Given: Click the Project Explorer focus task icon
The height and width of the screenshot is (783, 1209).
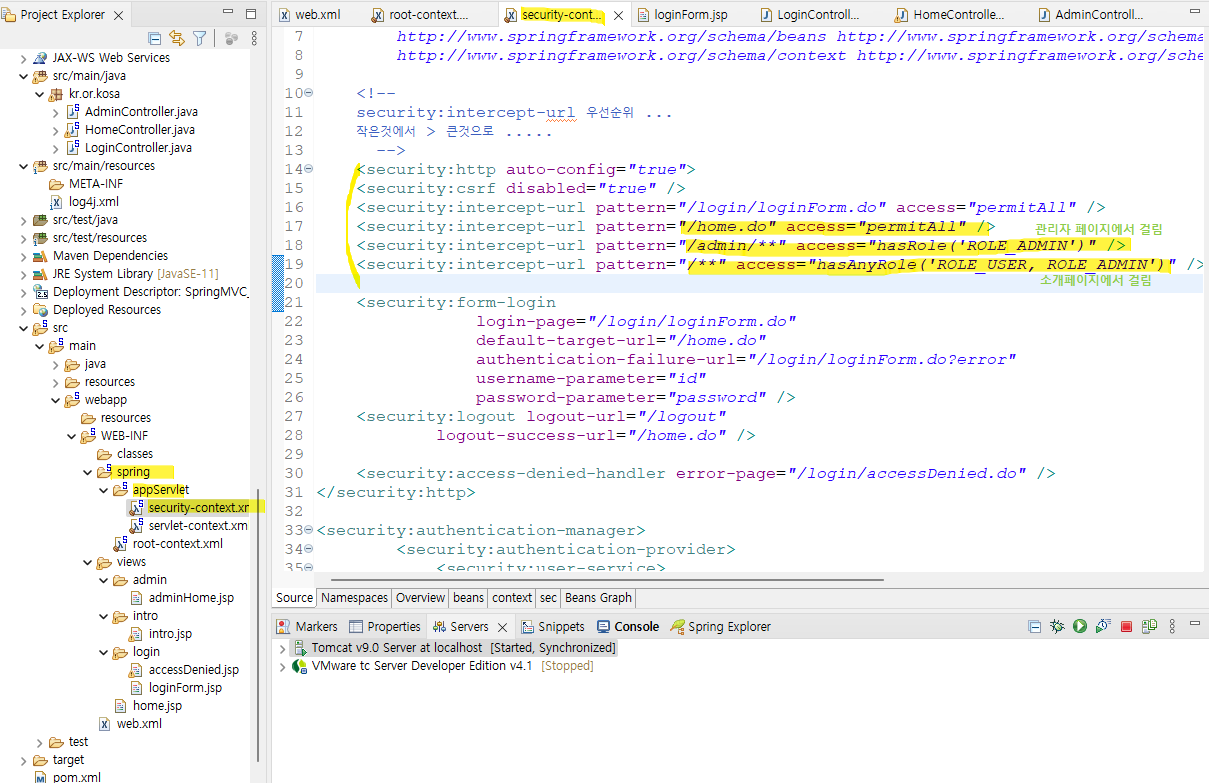Looking at the screenshot, I should point(231,38).
